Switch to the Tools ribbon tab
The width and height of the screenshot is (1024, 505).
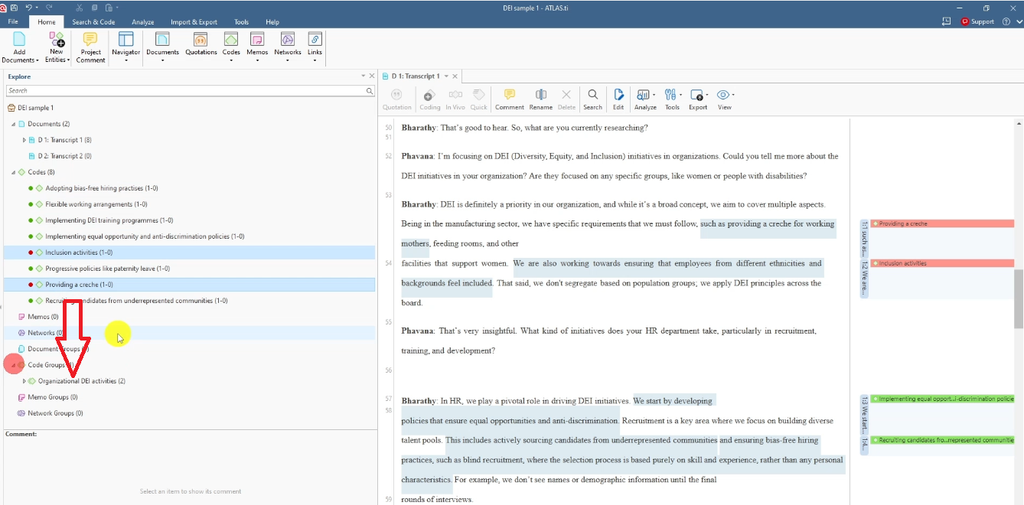tap(241, 22)
